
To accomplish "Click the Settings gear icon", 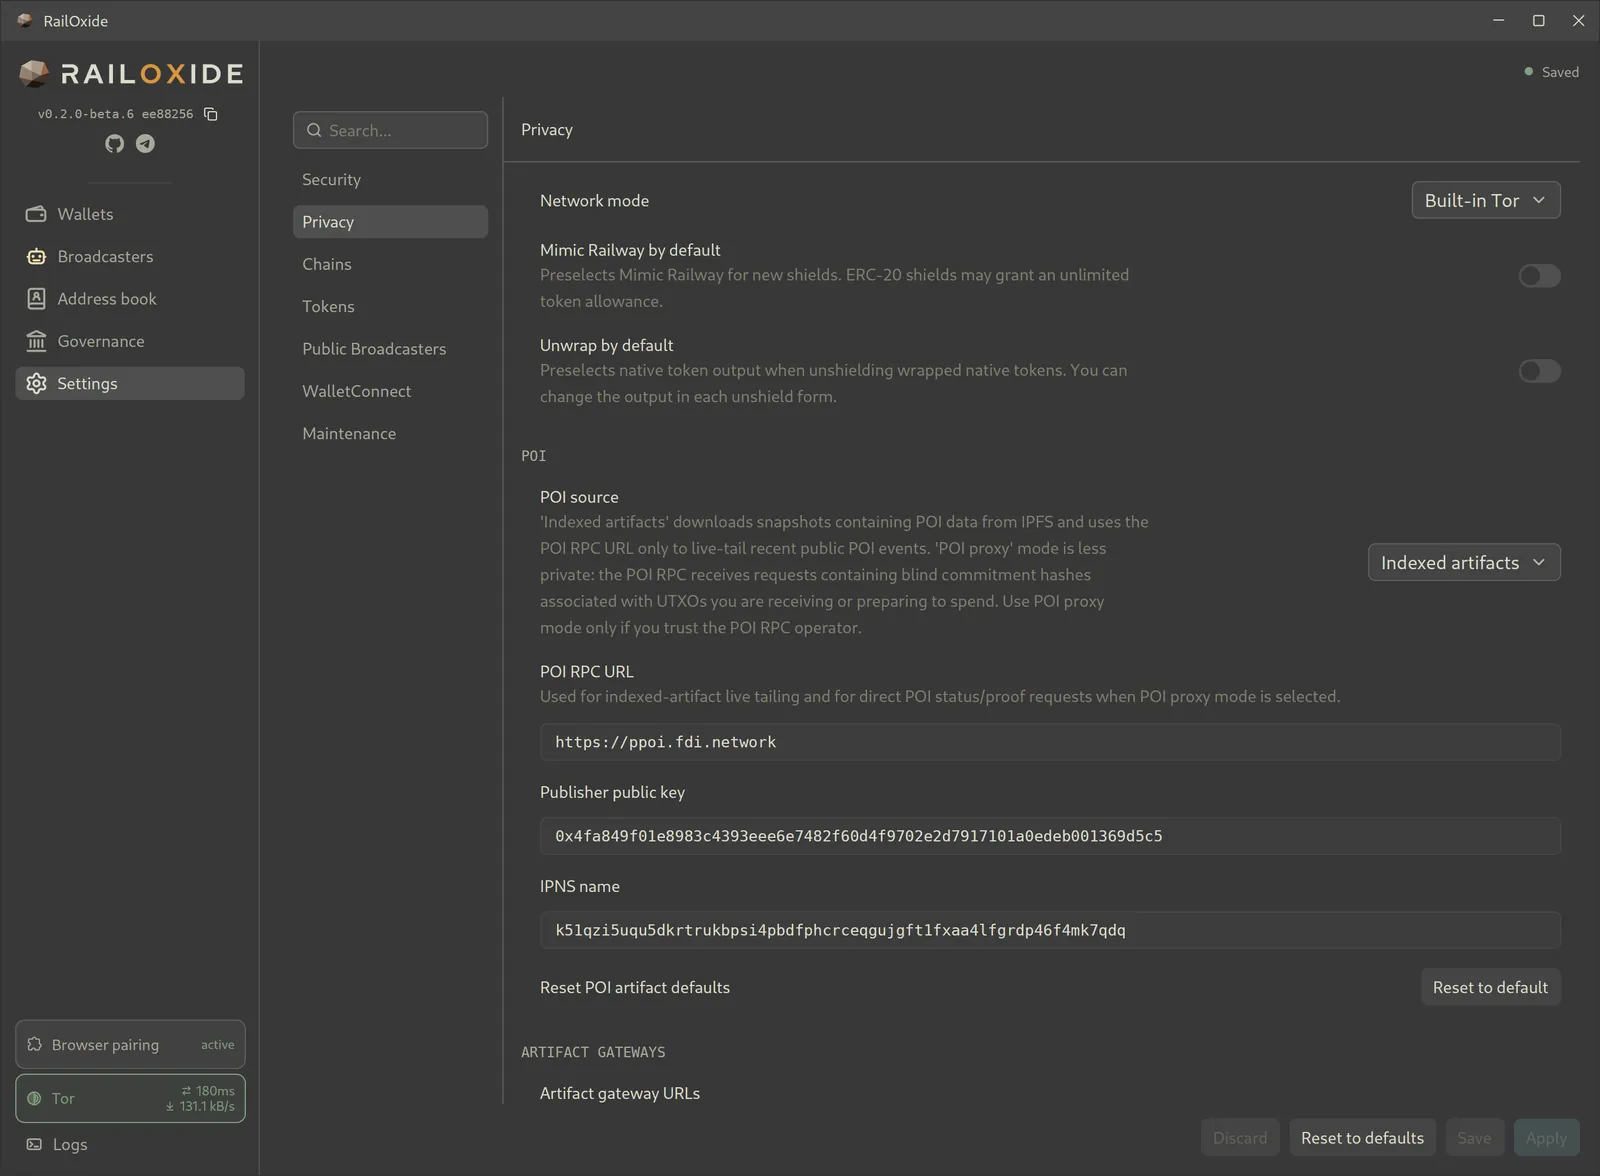I will coord(36,384).
